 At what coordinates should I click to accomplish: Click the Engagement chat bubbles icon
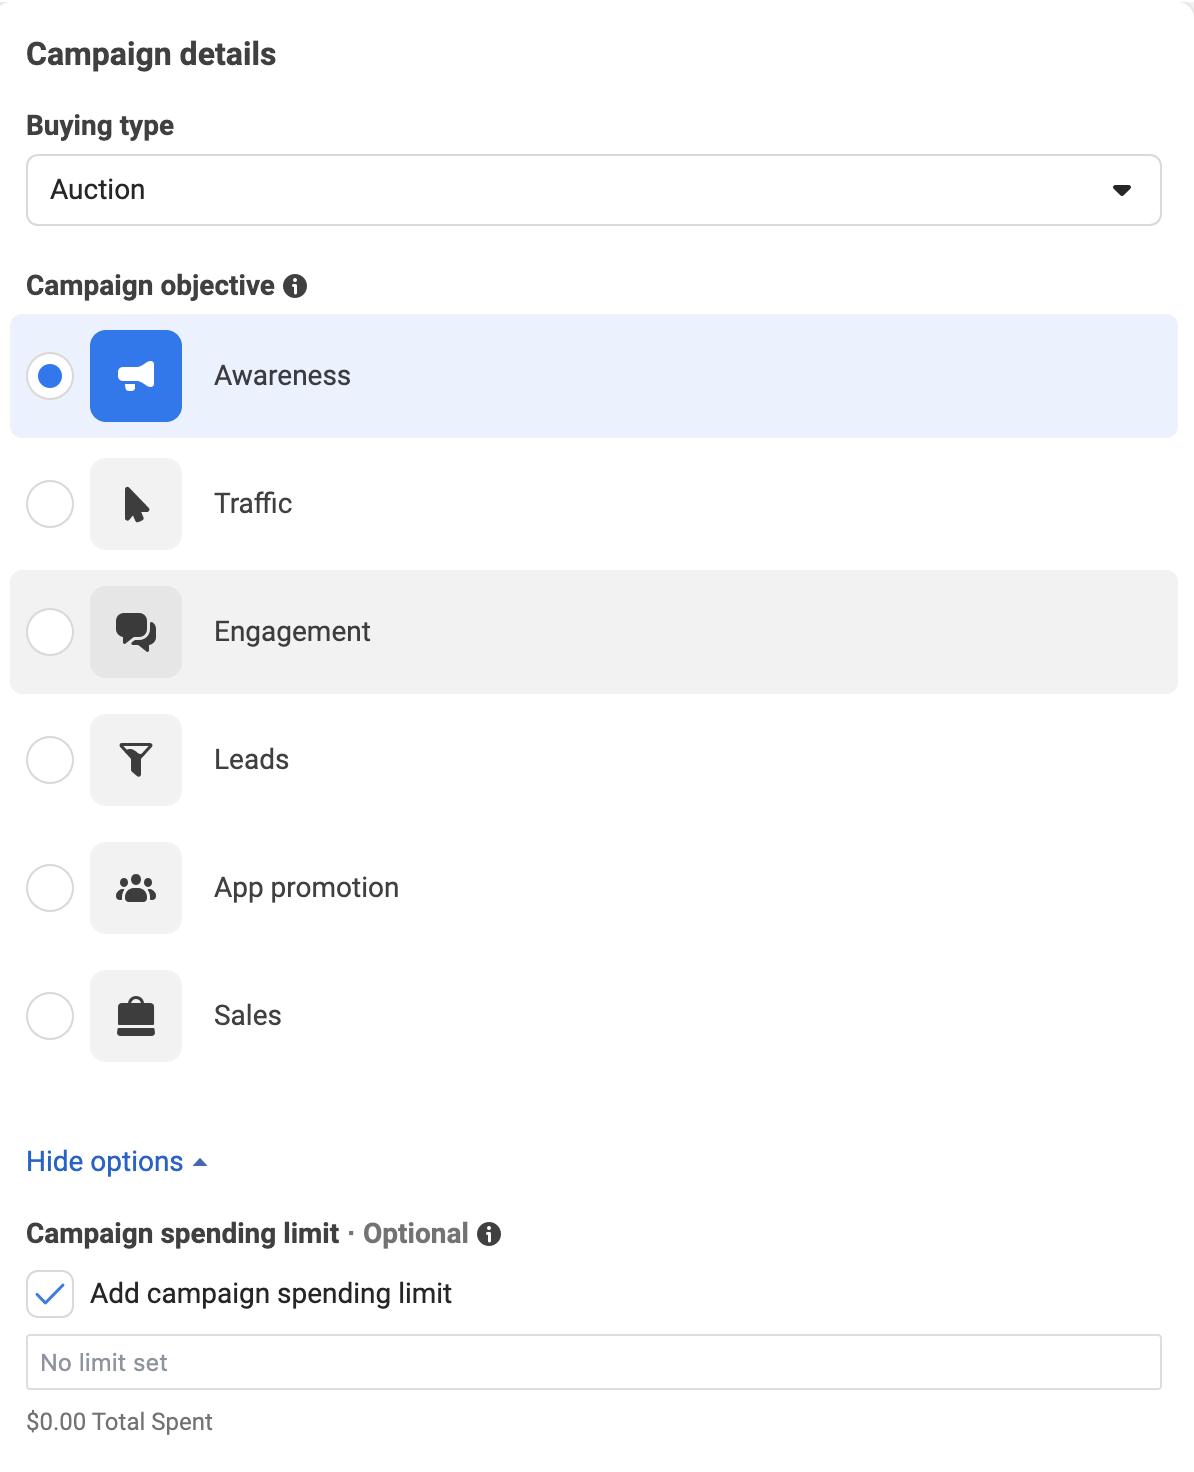point(136,632)
